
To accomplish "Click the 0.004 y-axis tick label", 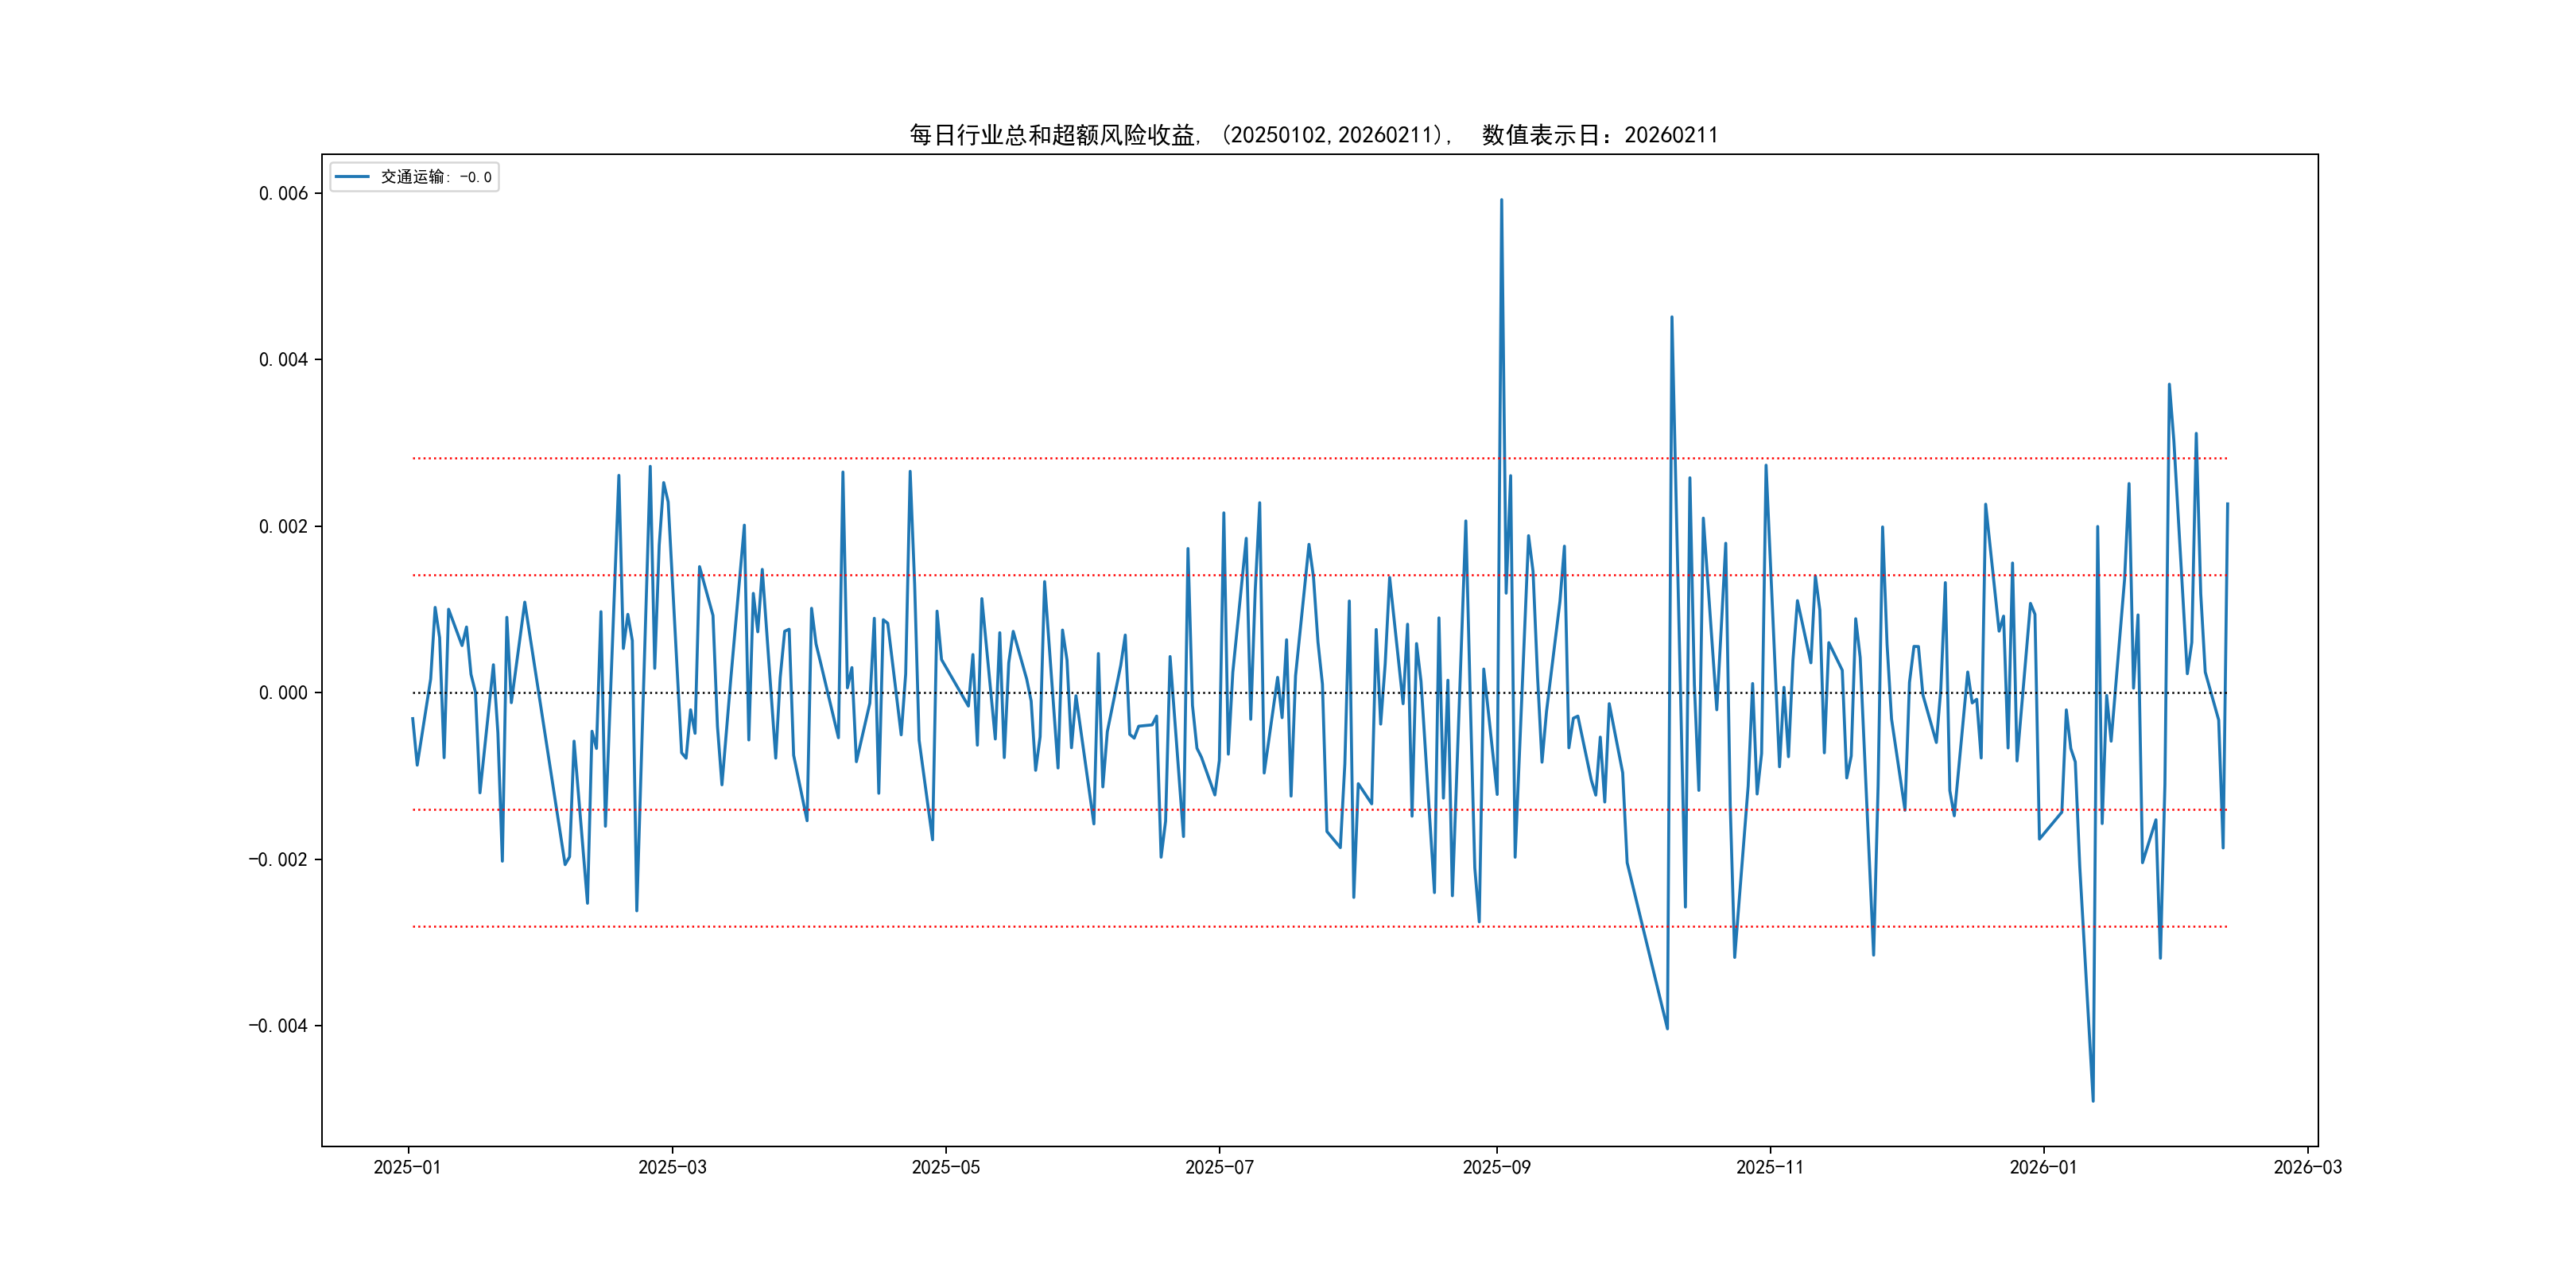I will (283, 360).
